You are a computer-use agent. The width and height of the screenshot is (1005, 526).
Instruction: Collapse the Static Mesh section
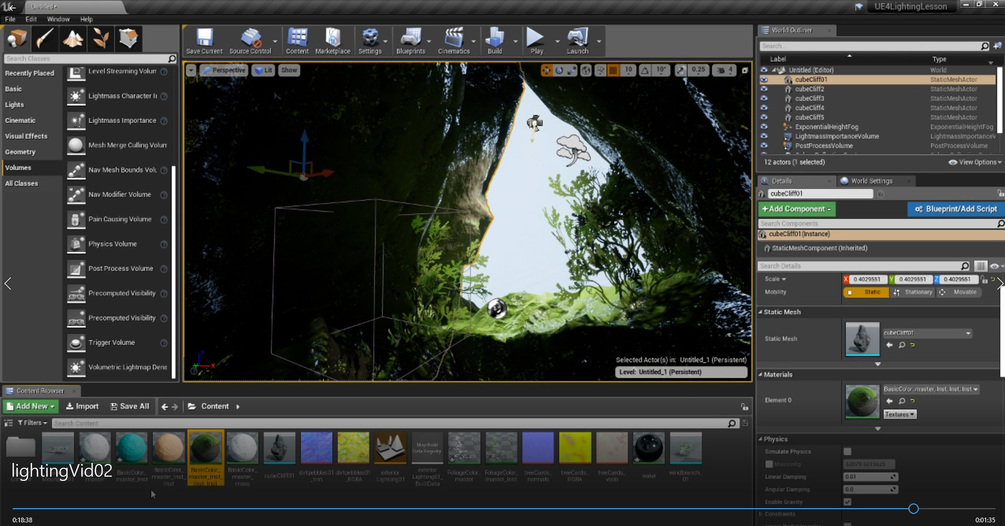pyautogui.click(x=761, y=312)
